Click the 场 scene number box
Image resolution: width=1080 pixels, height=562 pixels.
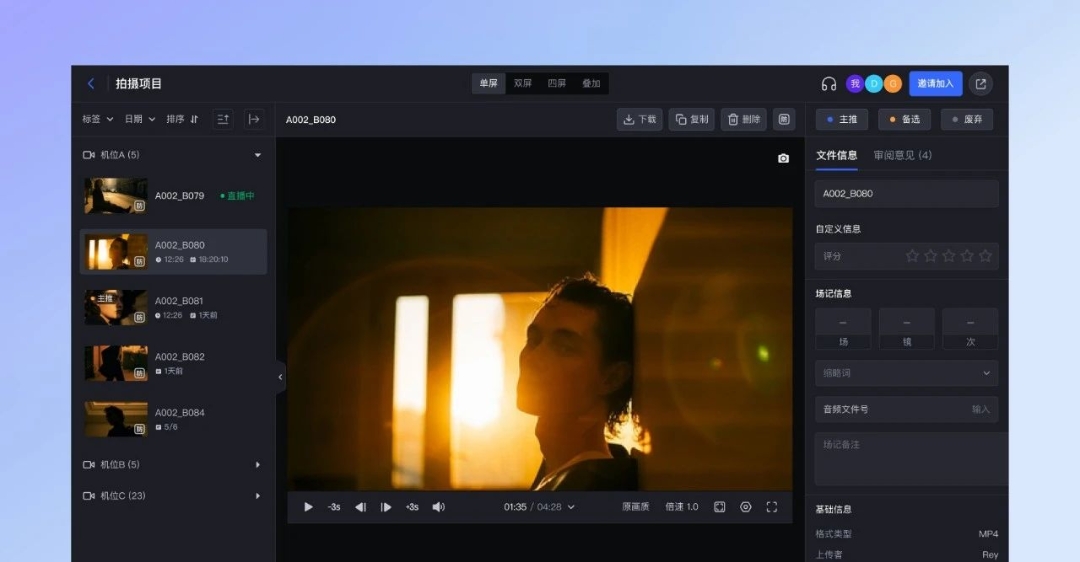tap(843, 329)
